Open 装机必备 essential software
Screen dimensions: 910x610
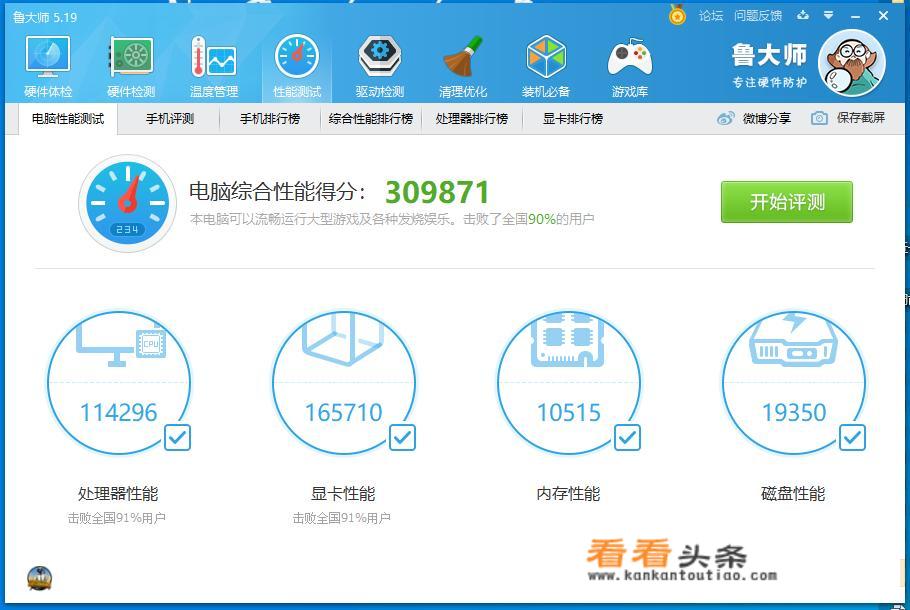click(x=546, y=66)
